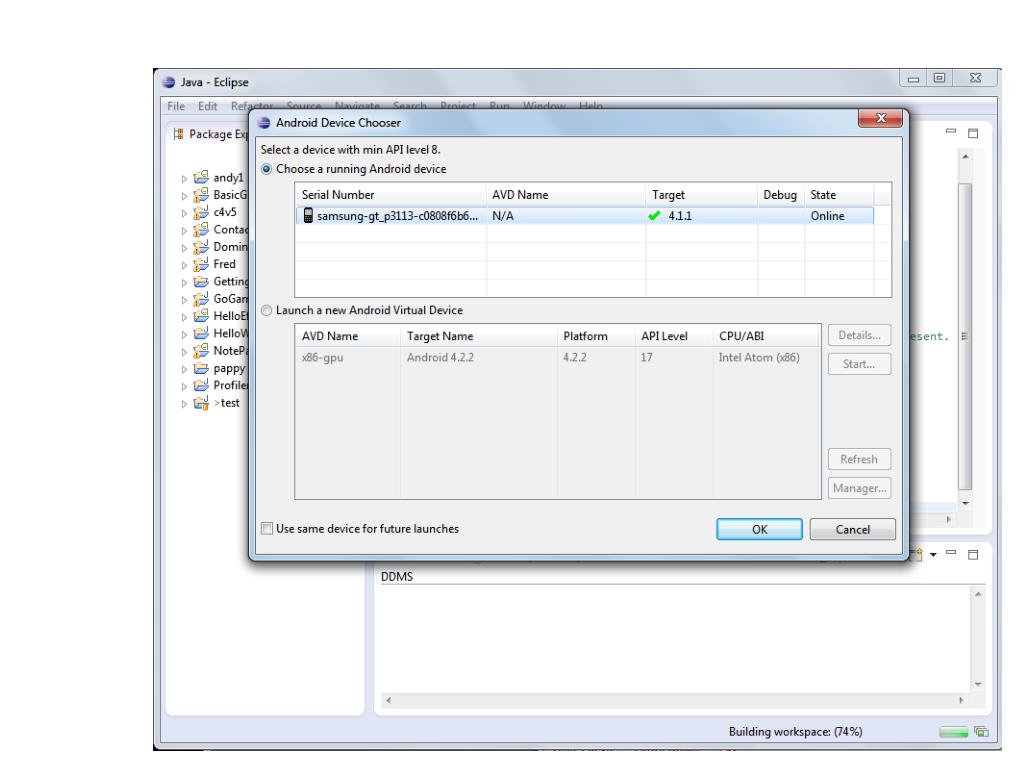Click the green checkmark target icon

click(x=654, y=216)
